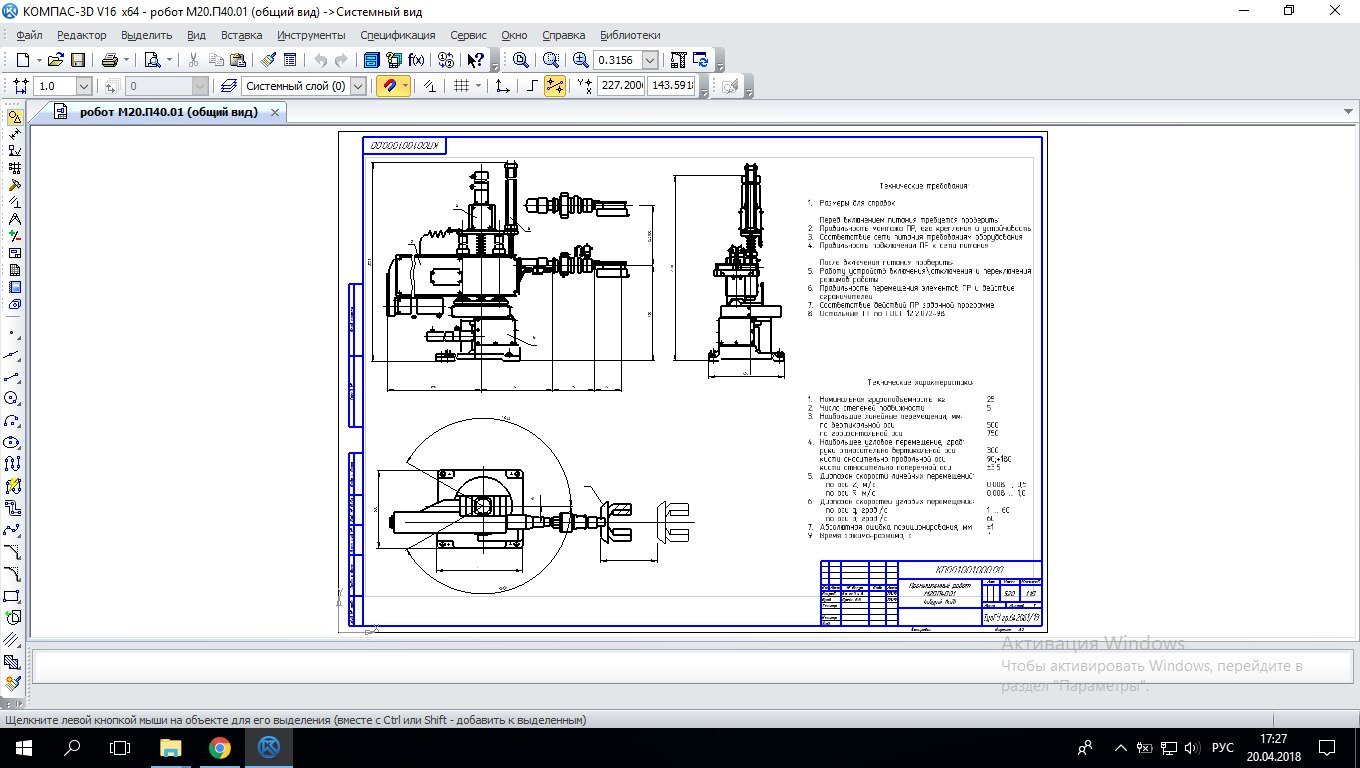Select the робот М20.П40.01 document tab

(168, 112)
